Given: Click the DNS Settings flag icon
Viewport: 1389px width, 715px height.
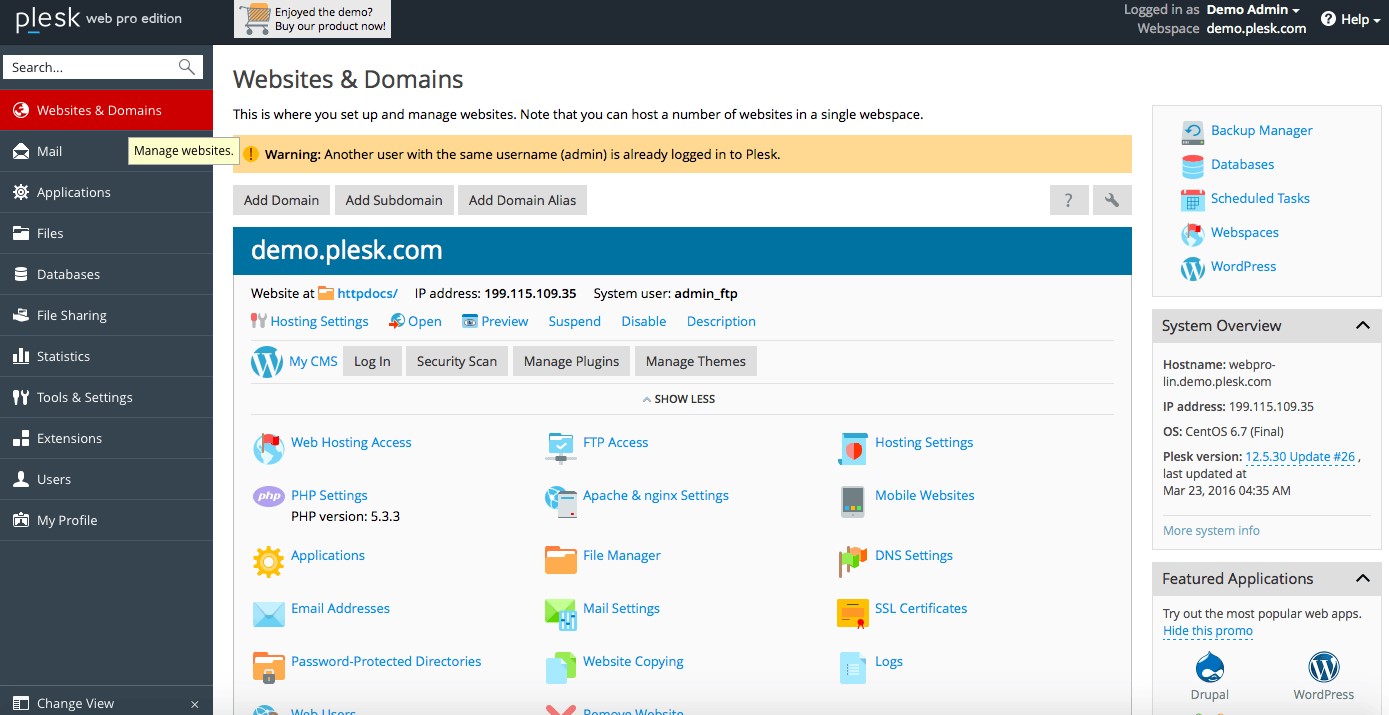Looking at the screenshot, I should point(852,558).
